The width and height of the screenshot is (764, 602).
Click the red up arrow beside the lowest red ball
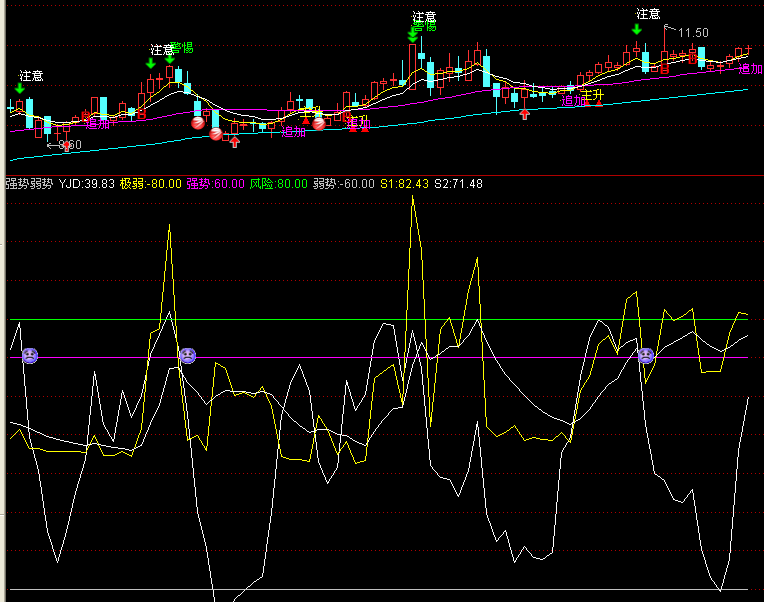[235, 142]
